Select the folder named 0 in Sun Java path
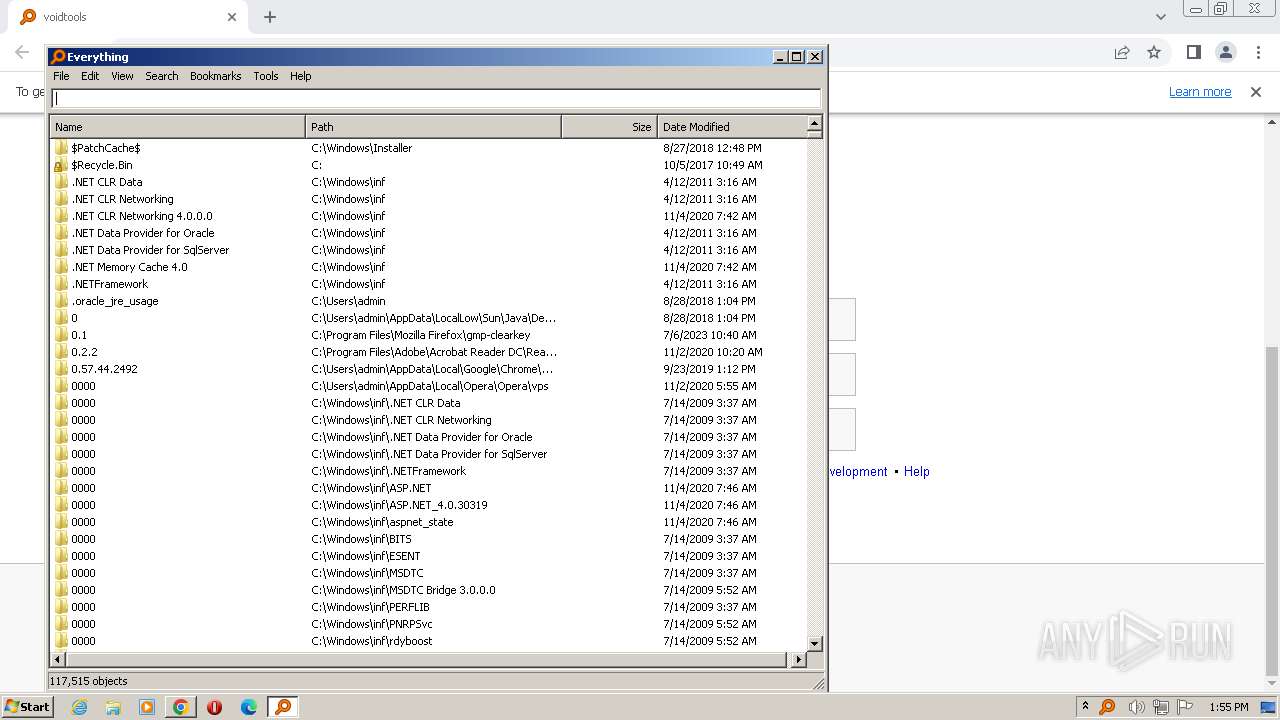1280x720 pixels. [x=74, y=318]
